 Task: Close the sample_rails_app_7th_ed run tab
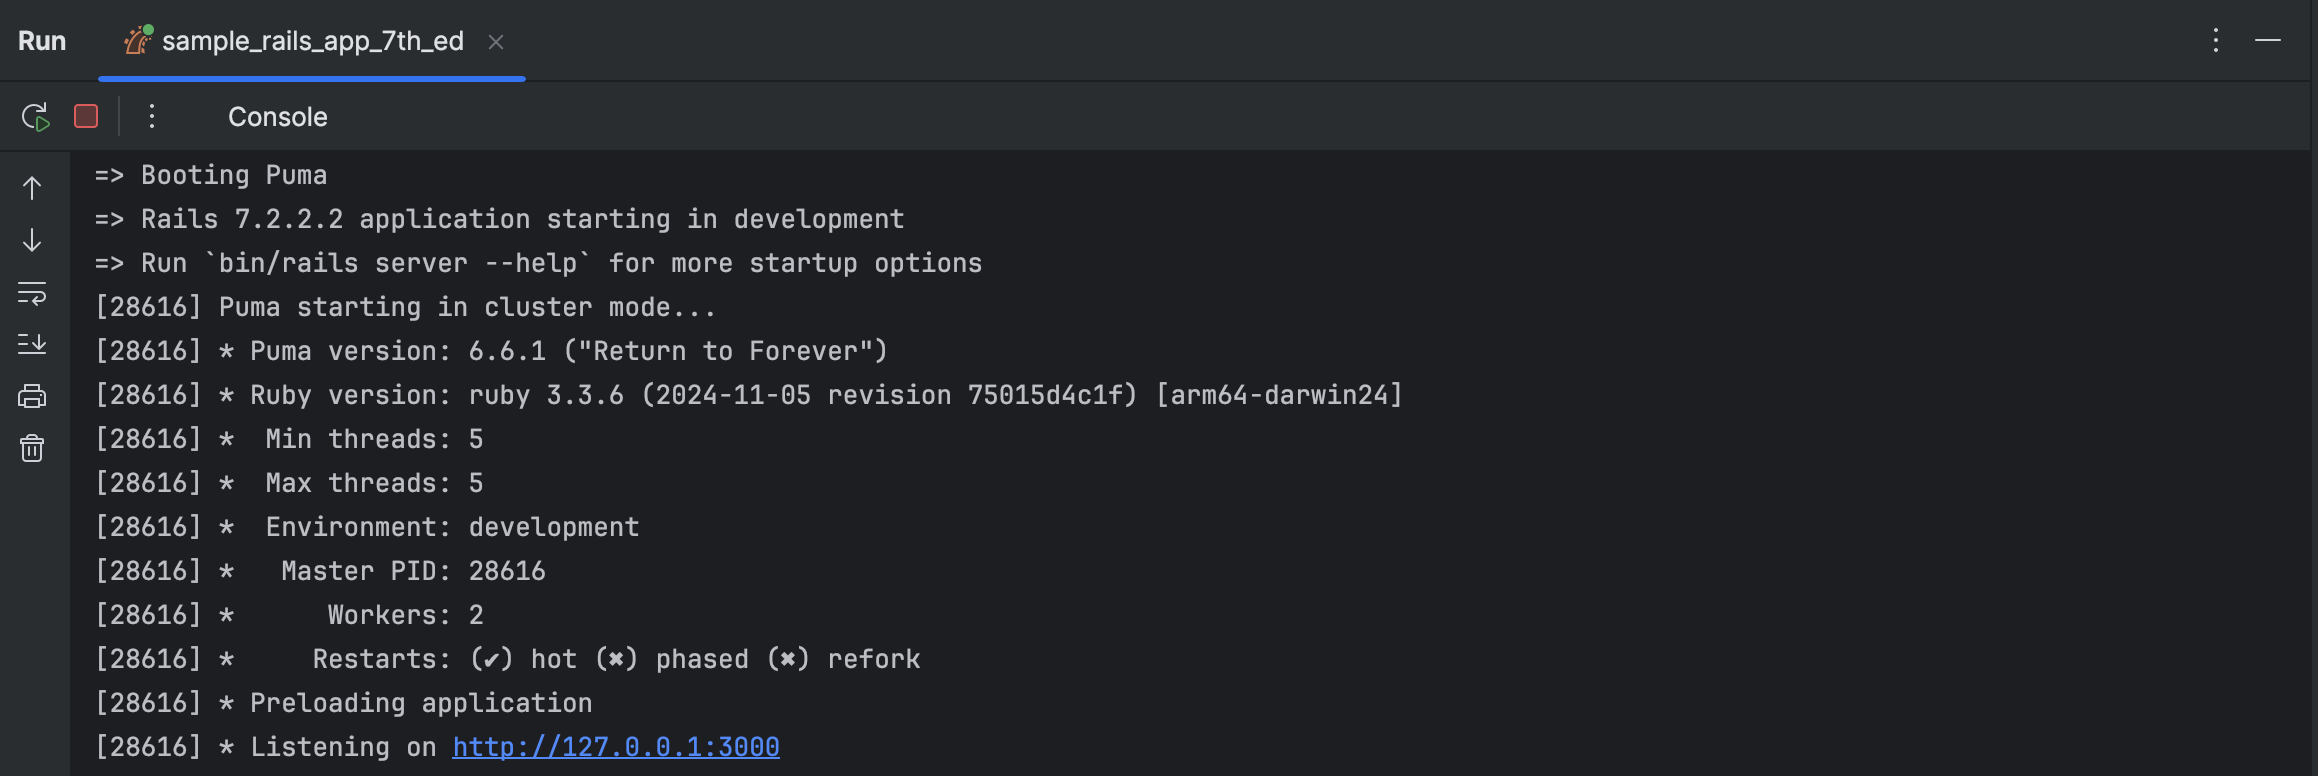pos(496,42)
